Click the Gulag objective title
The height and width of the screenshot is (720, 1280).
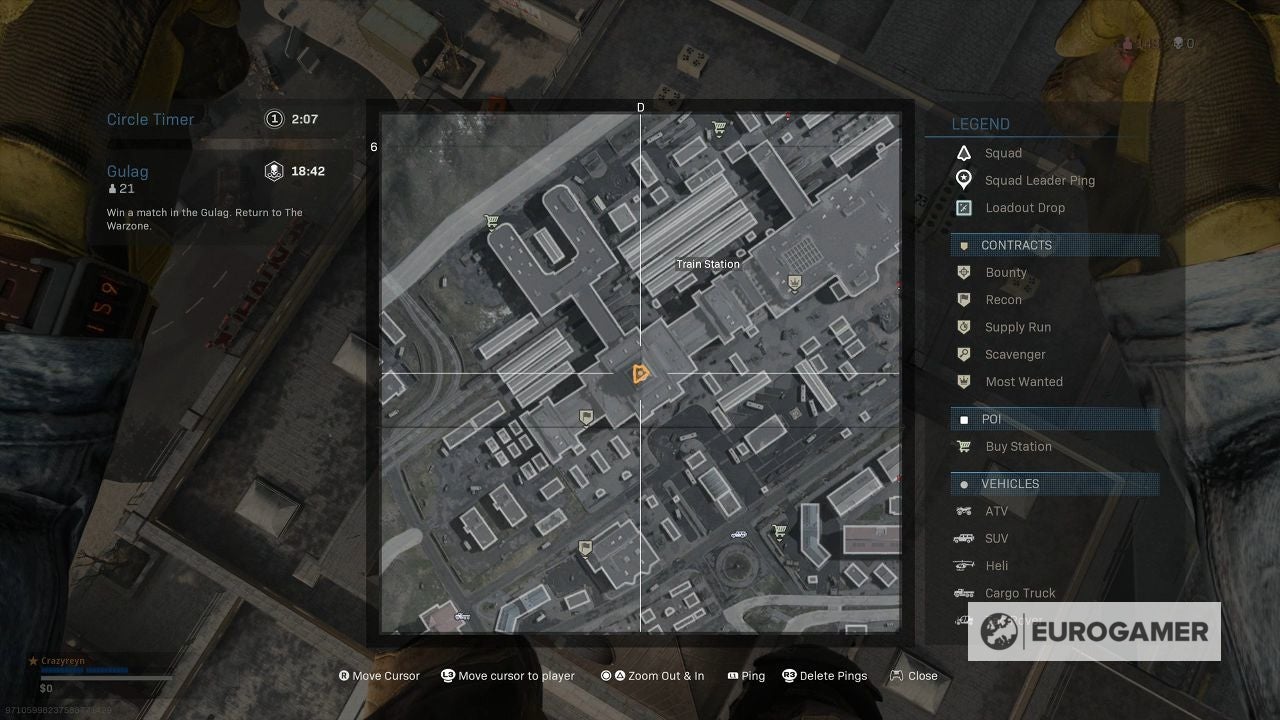(x=128, y=171)
